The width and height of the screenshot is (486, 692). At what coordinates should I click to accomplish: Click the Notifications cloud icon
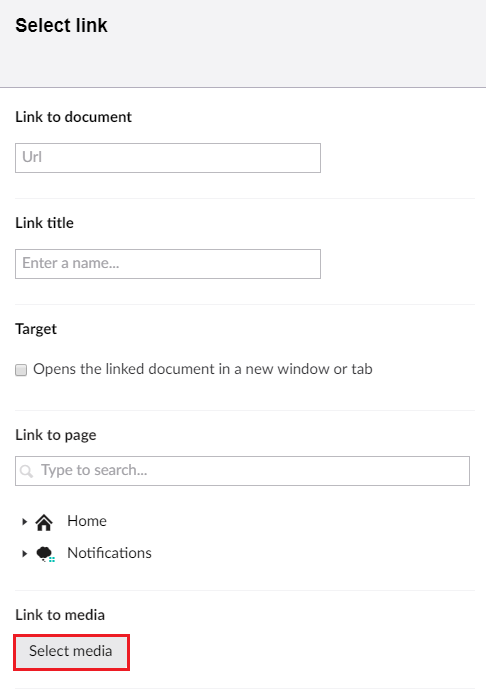point(45,554)
